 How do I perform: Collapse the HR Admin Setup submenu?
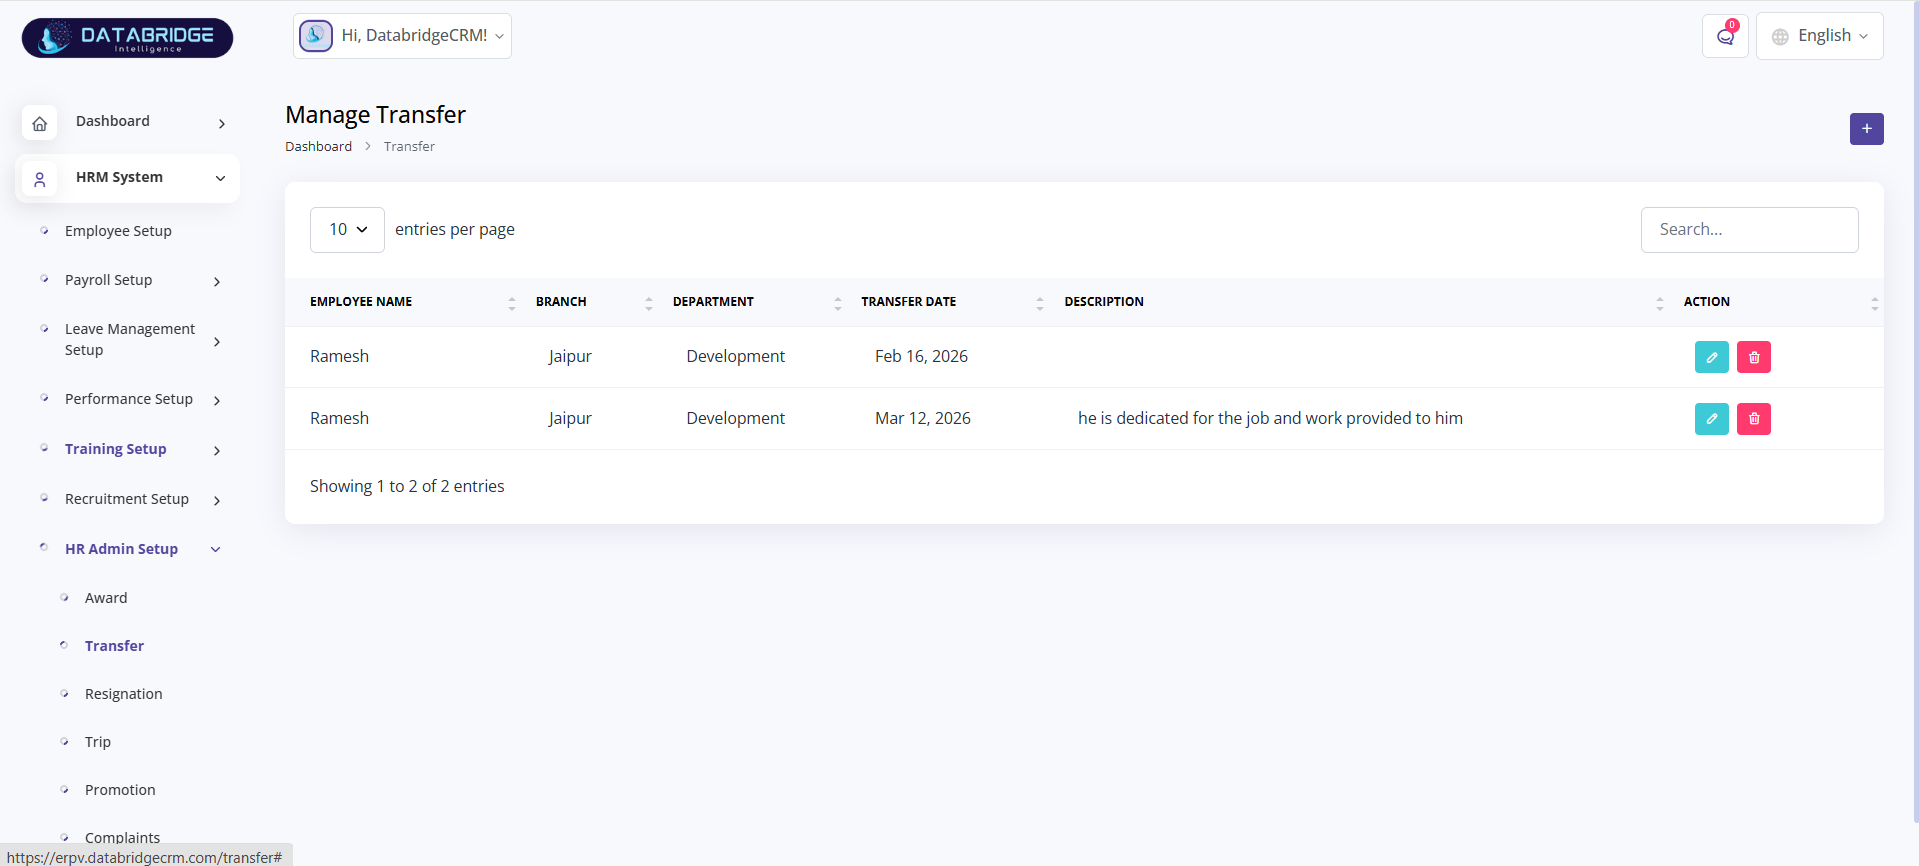pyautogui.click(x=215, y=550)
